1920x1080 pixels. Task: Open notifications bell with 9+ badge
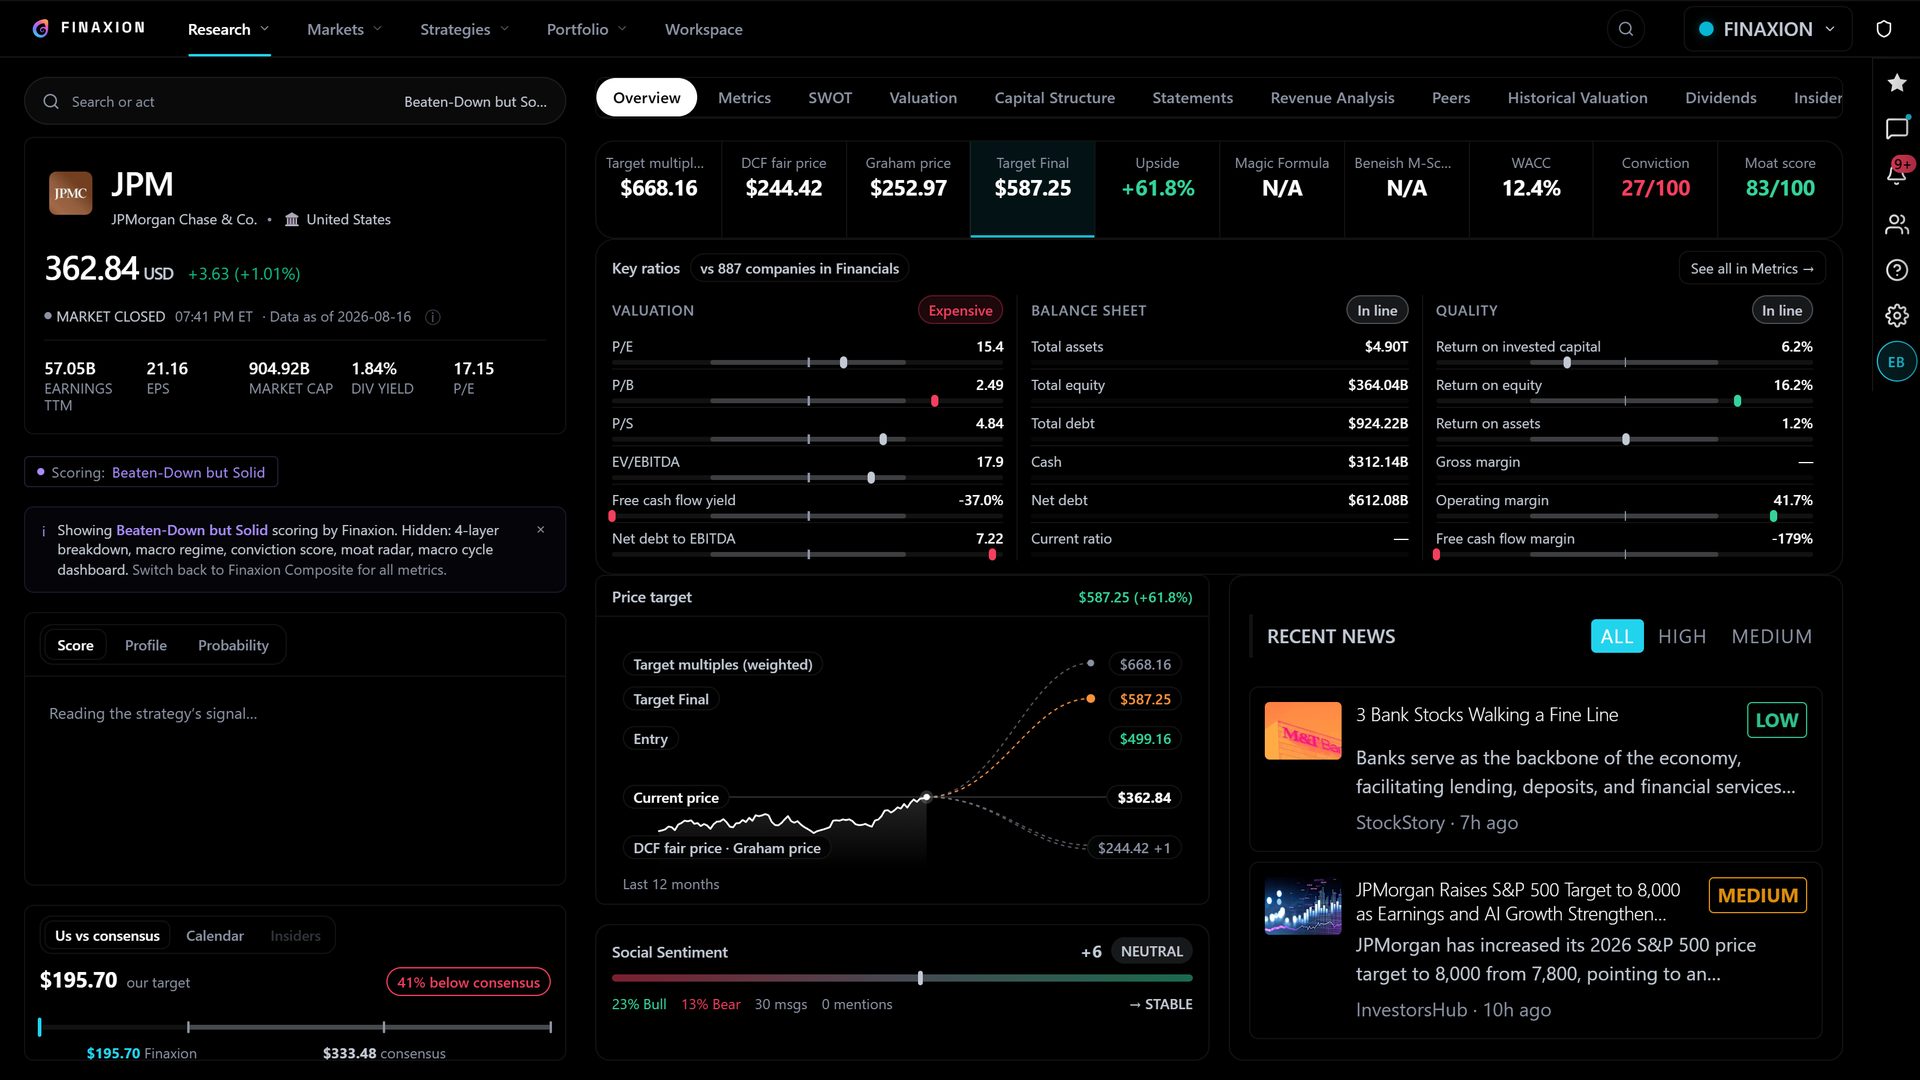(x=1896, y=172)
